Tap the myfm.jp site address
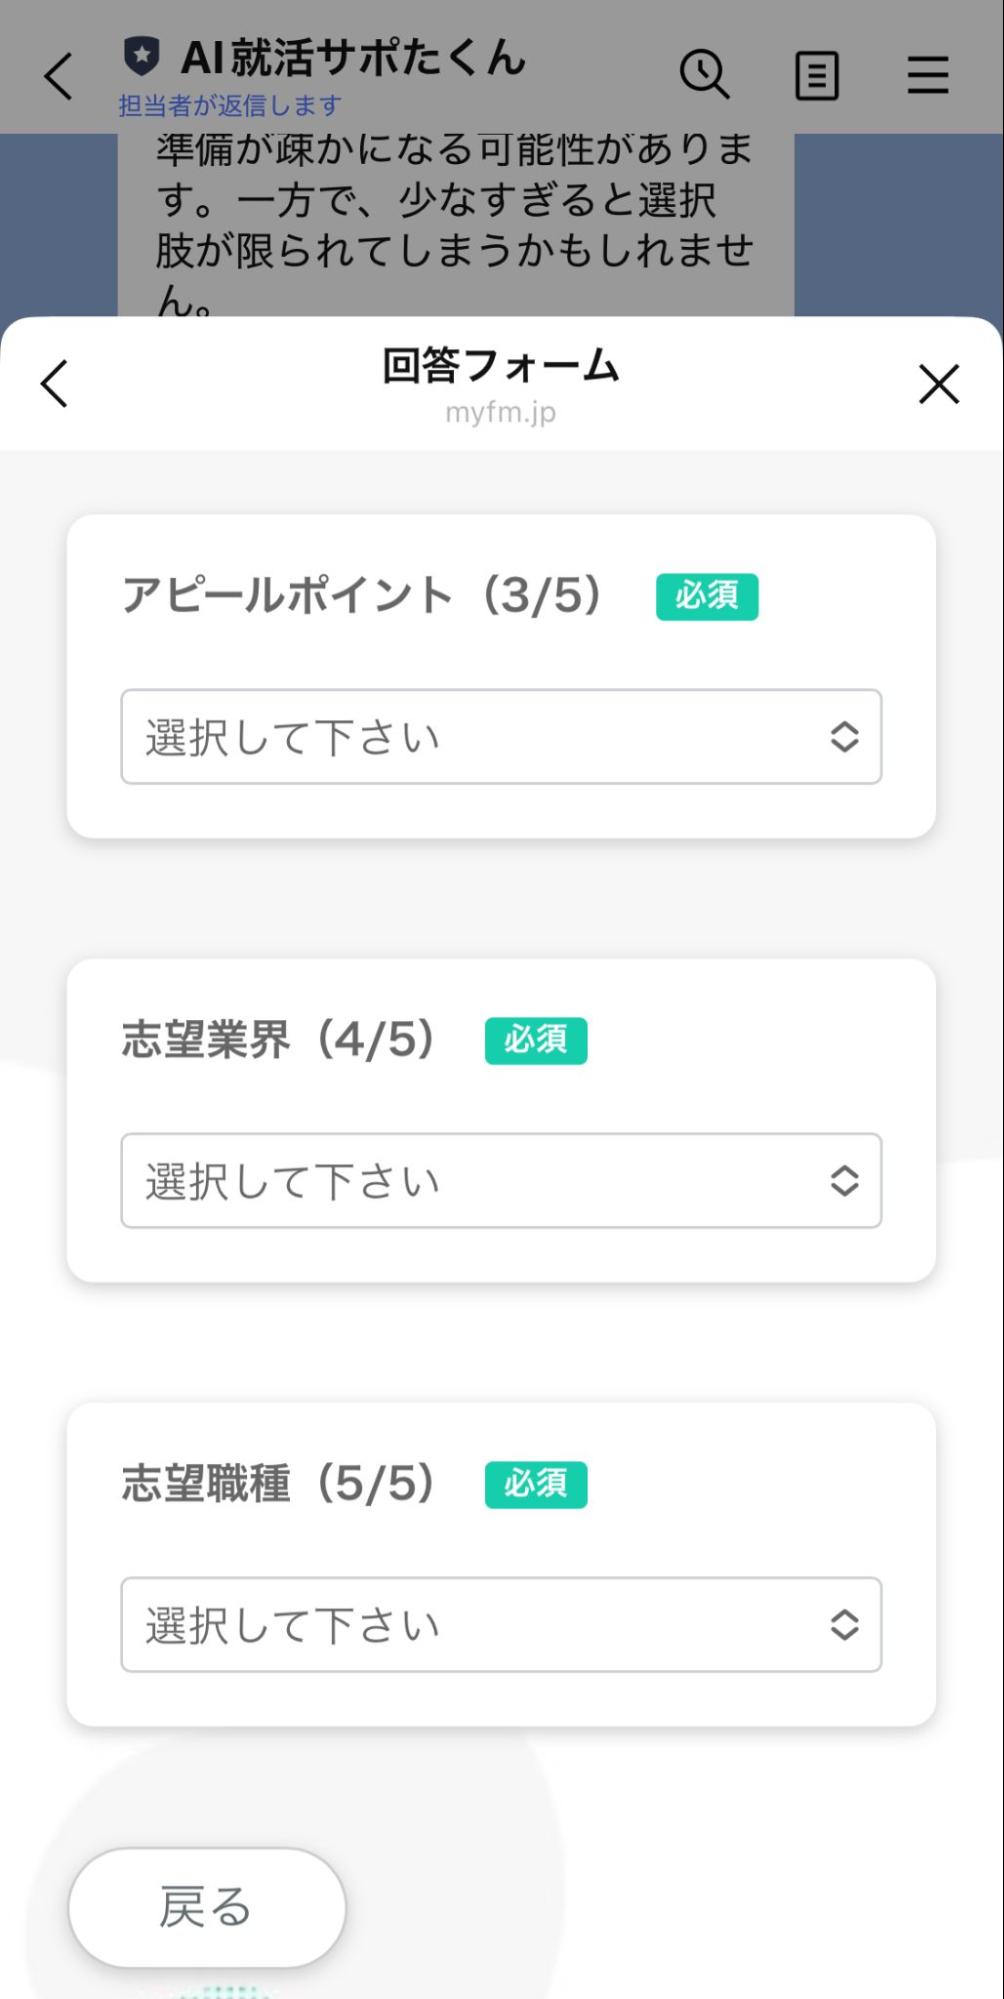This screenshot has width=1004, height=1999. click(500, 412)
